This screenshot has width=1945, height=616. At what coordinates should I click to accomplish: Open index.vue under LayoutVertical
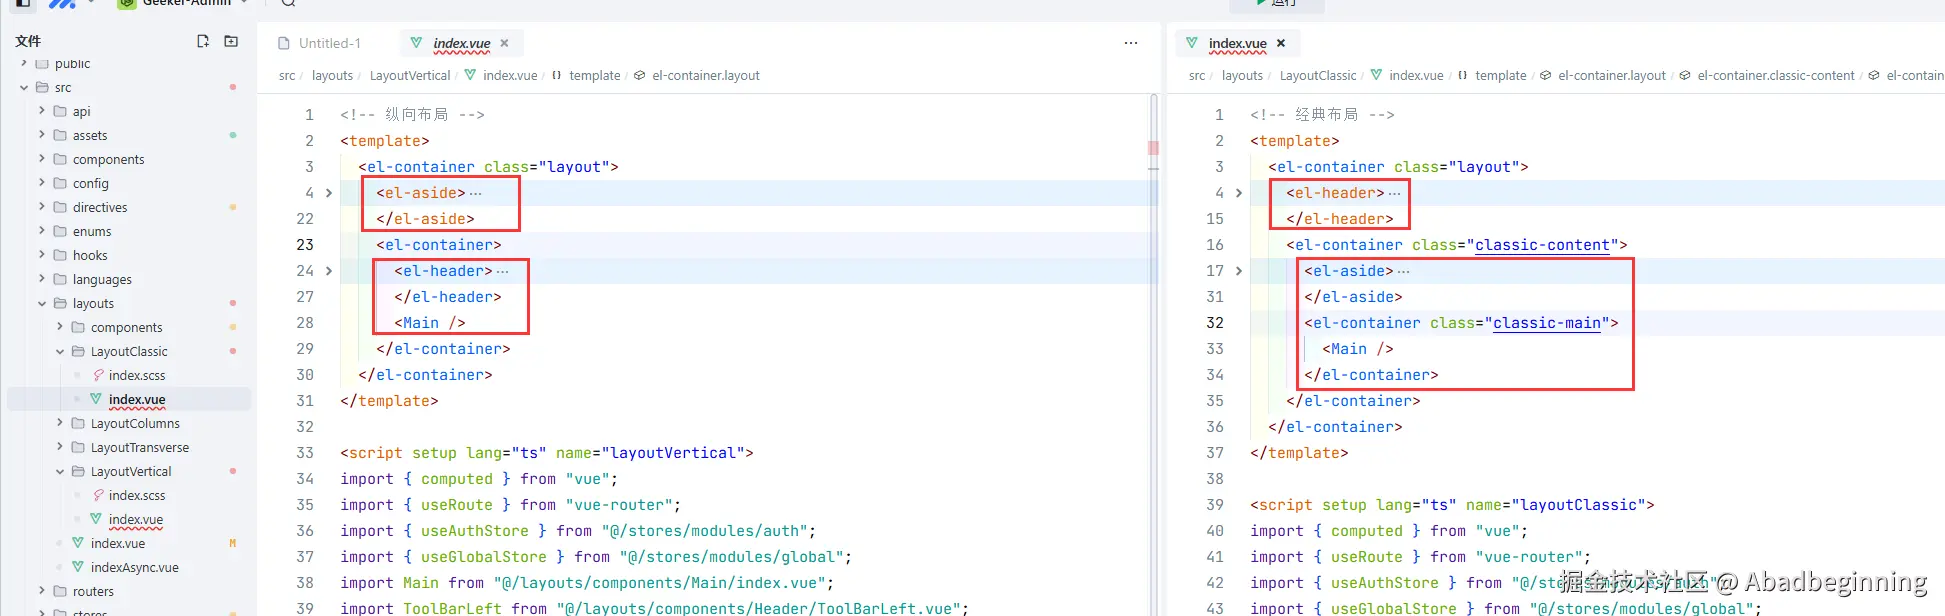pos(136,519)
